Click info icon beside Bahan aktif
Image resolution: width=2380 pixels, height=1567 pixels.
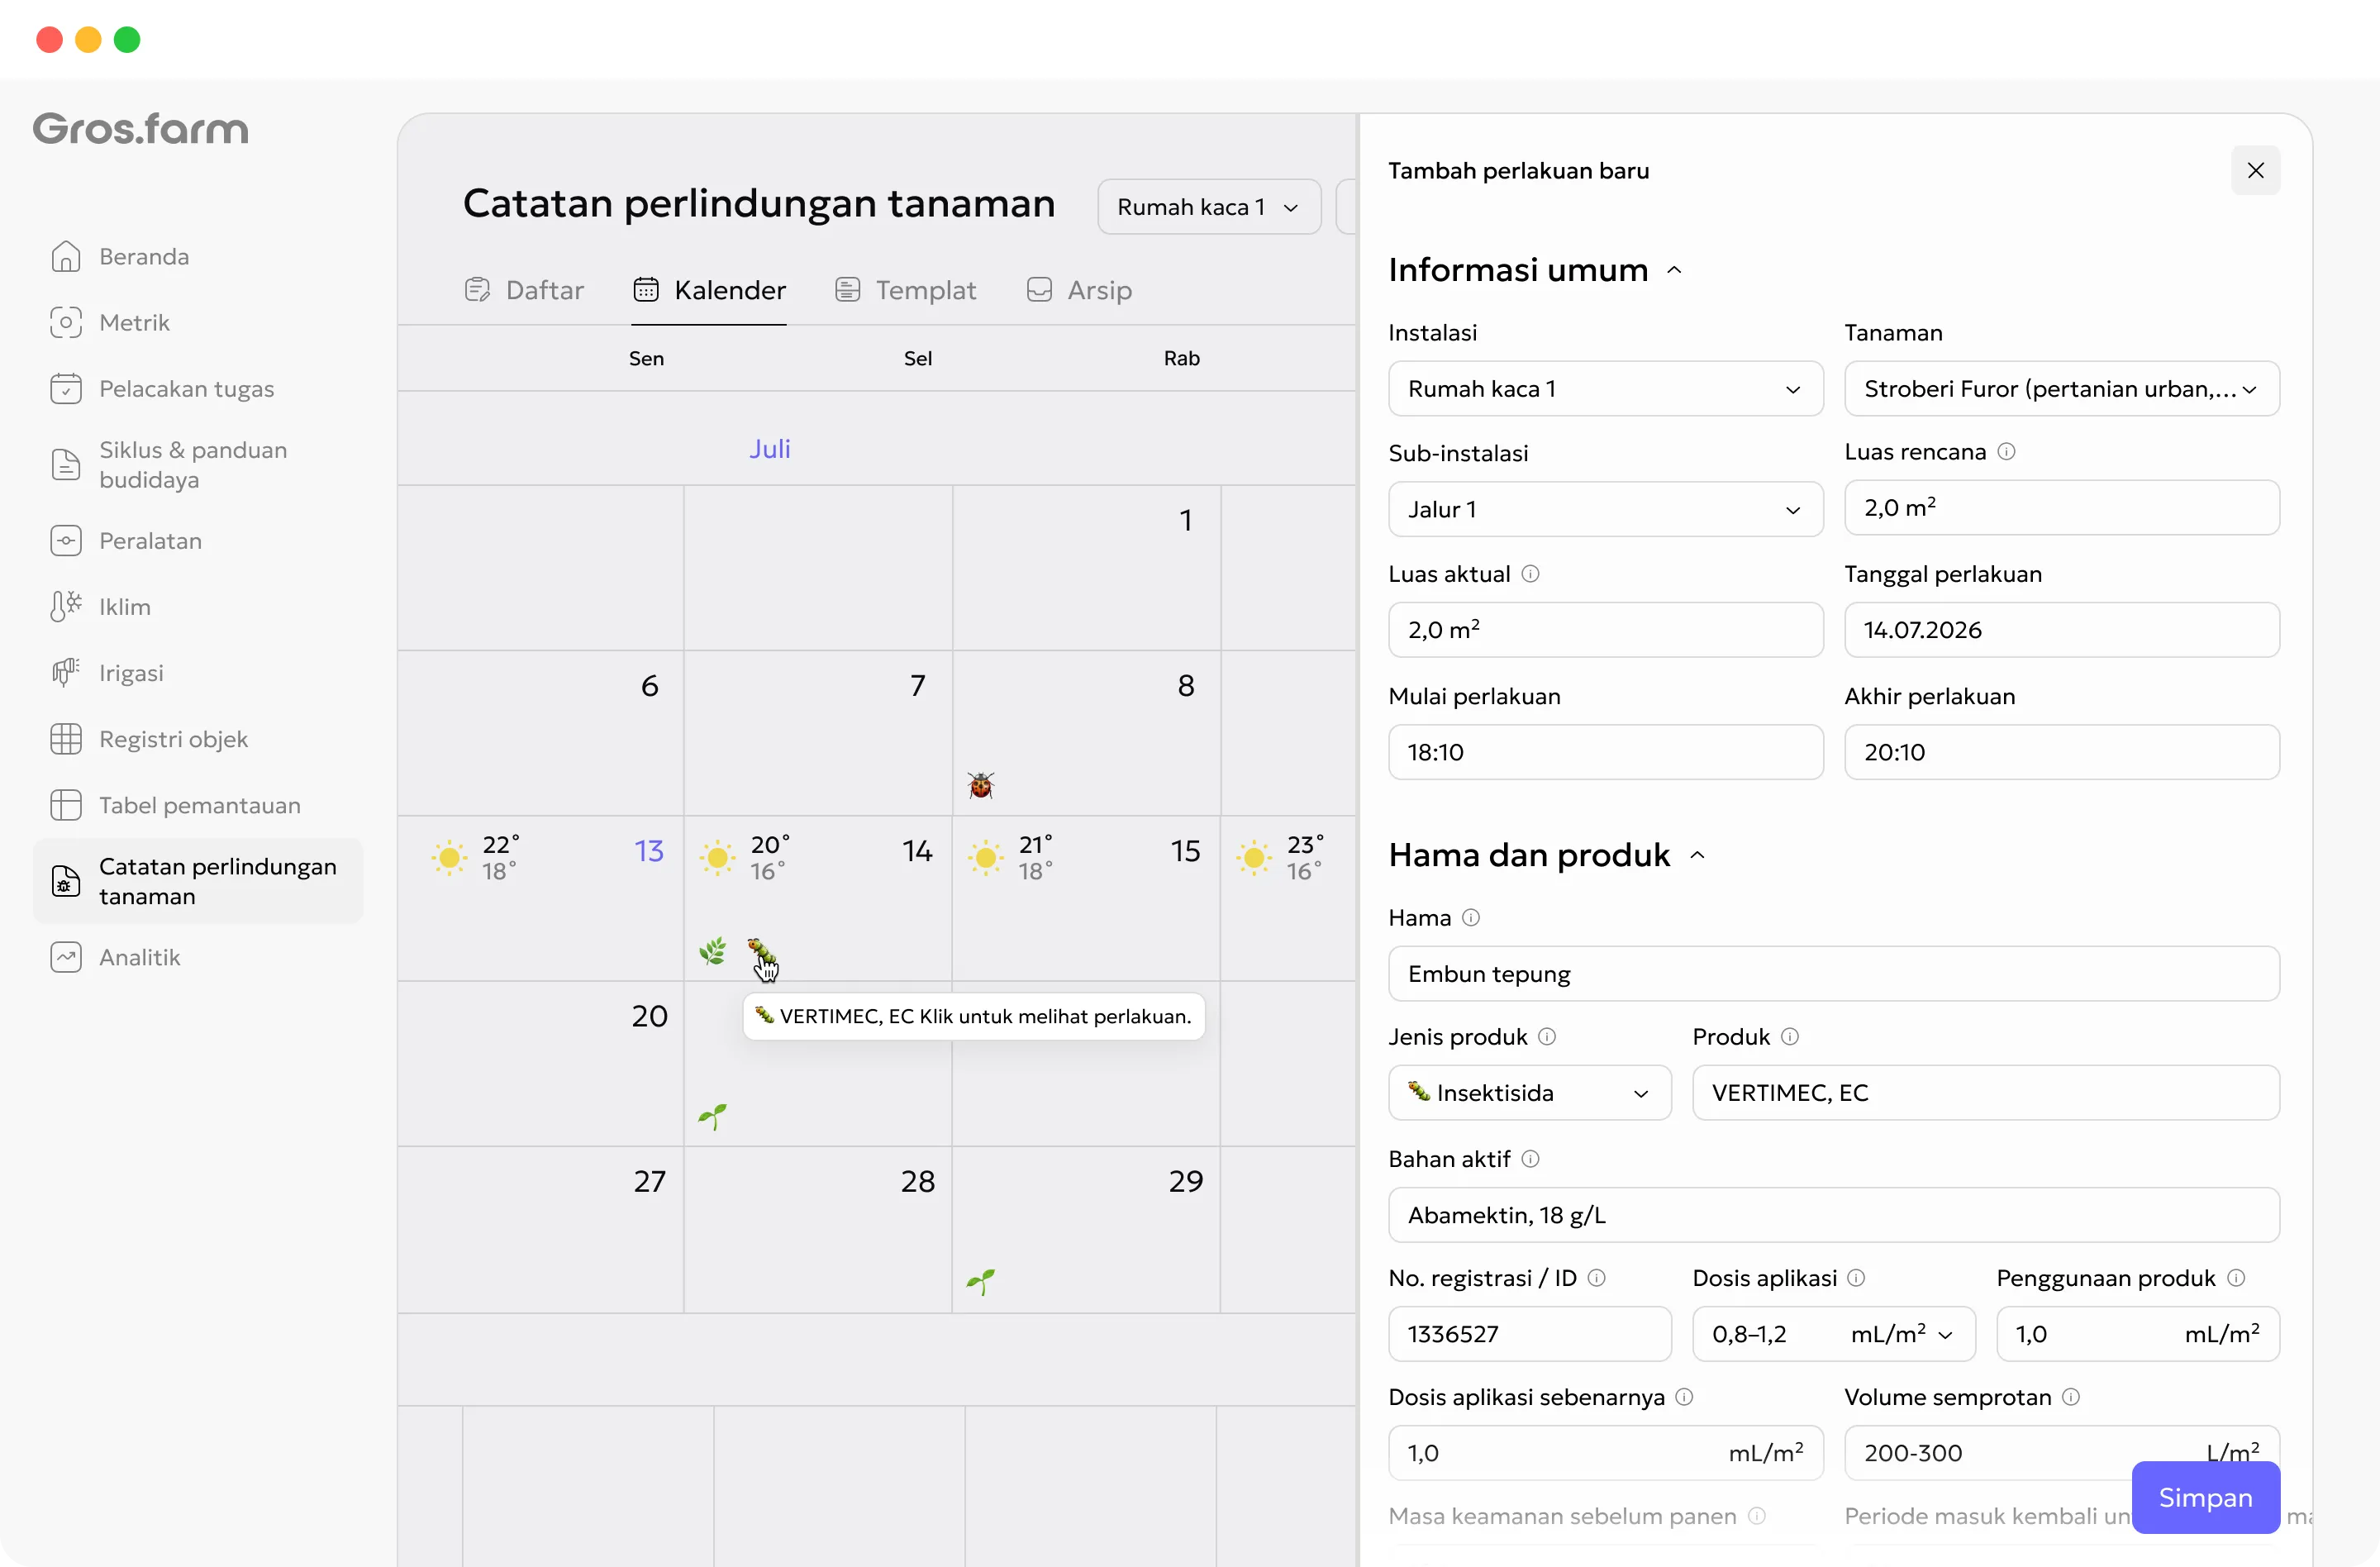coord(1530,1158)
